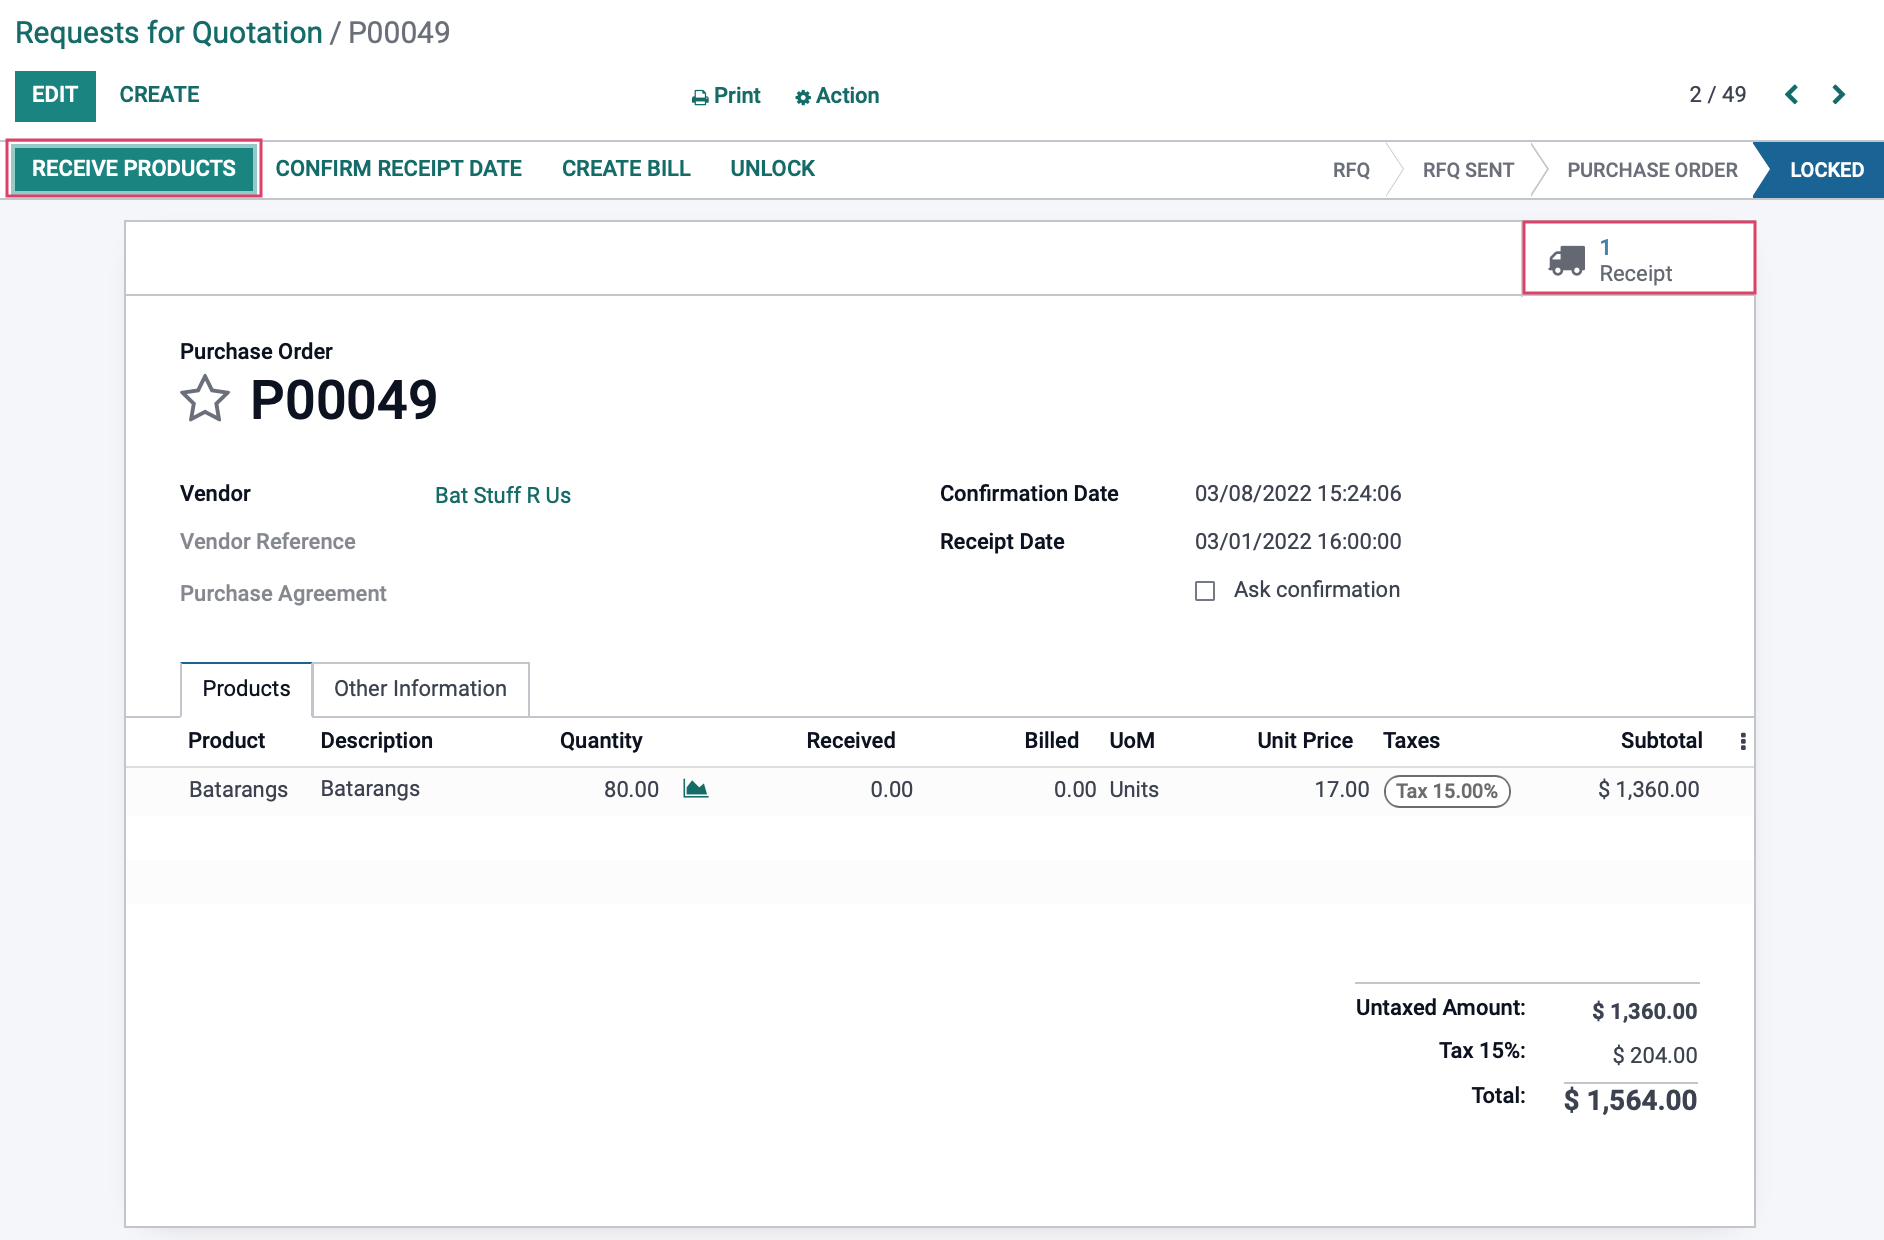1884x1240 pixels.
Task: Sort by the Billed column header
Action: click(x=1051, y=741)
